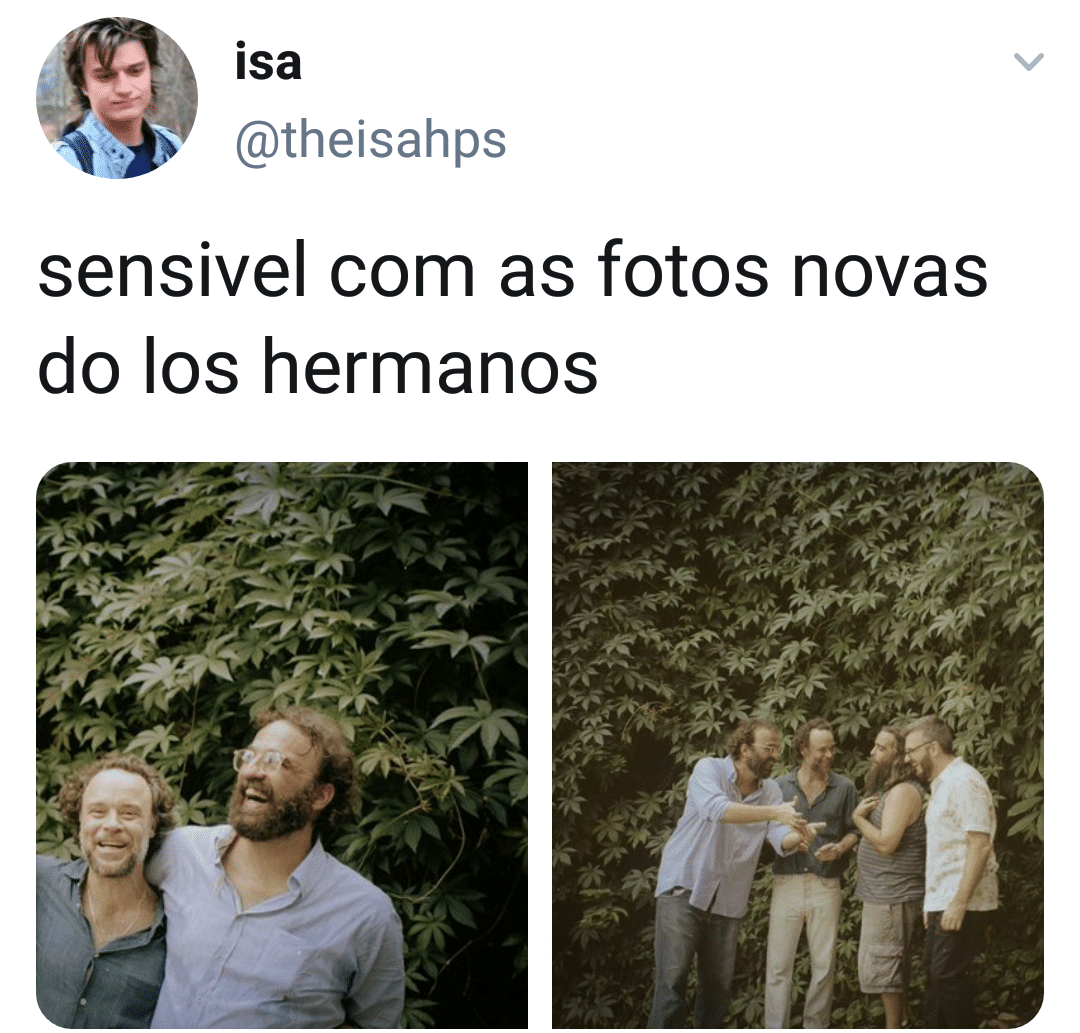Screen dimensions: 1080x1033
Task: Click the display name "isa"
Action: [x=268, y=61]
